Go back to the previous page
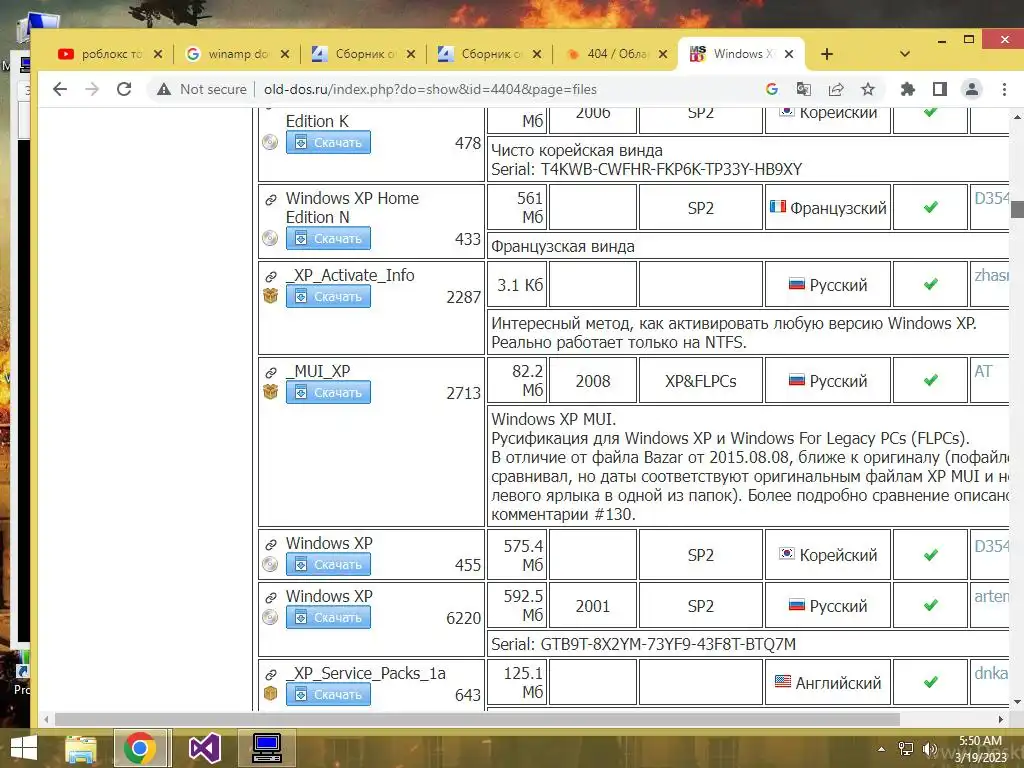 point(59,89)
